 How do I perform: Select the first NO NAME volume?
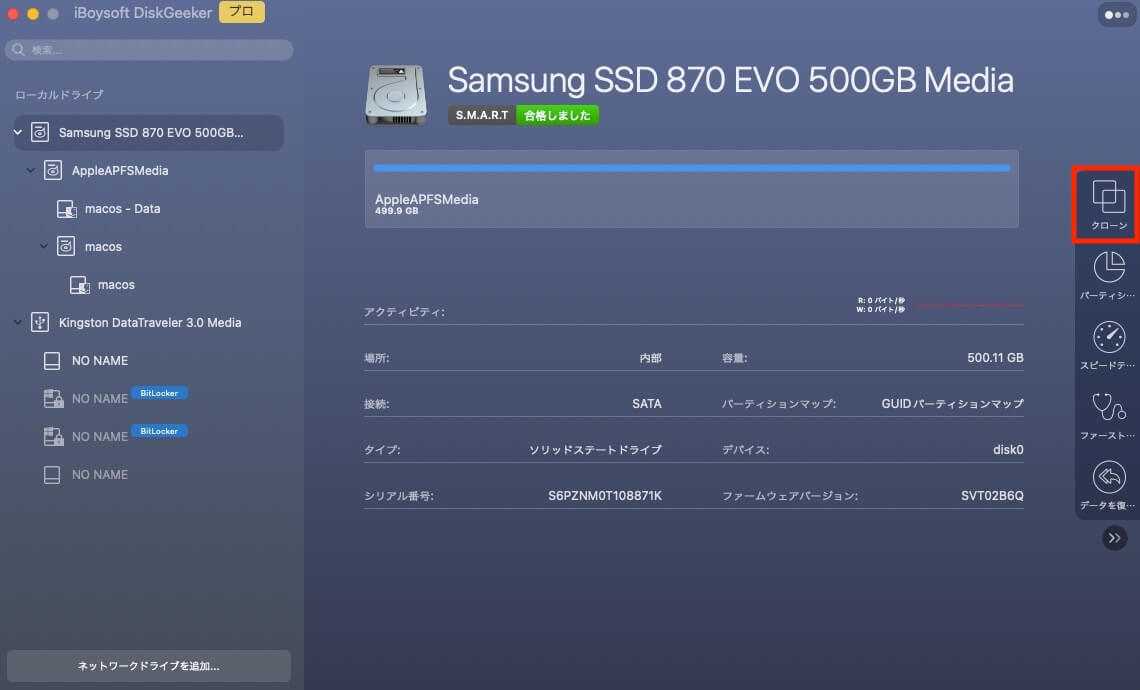click(100, 361)
